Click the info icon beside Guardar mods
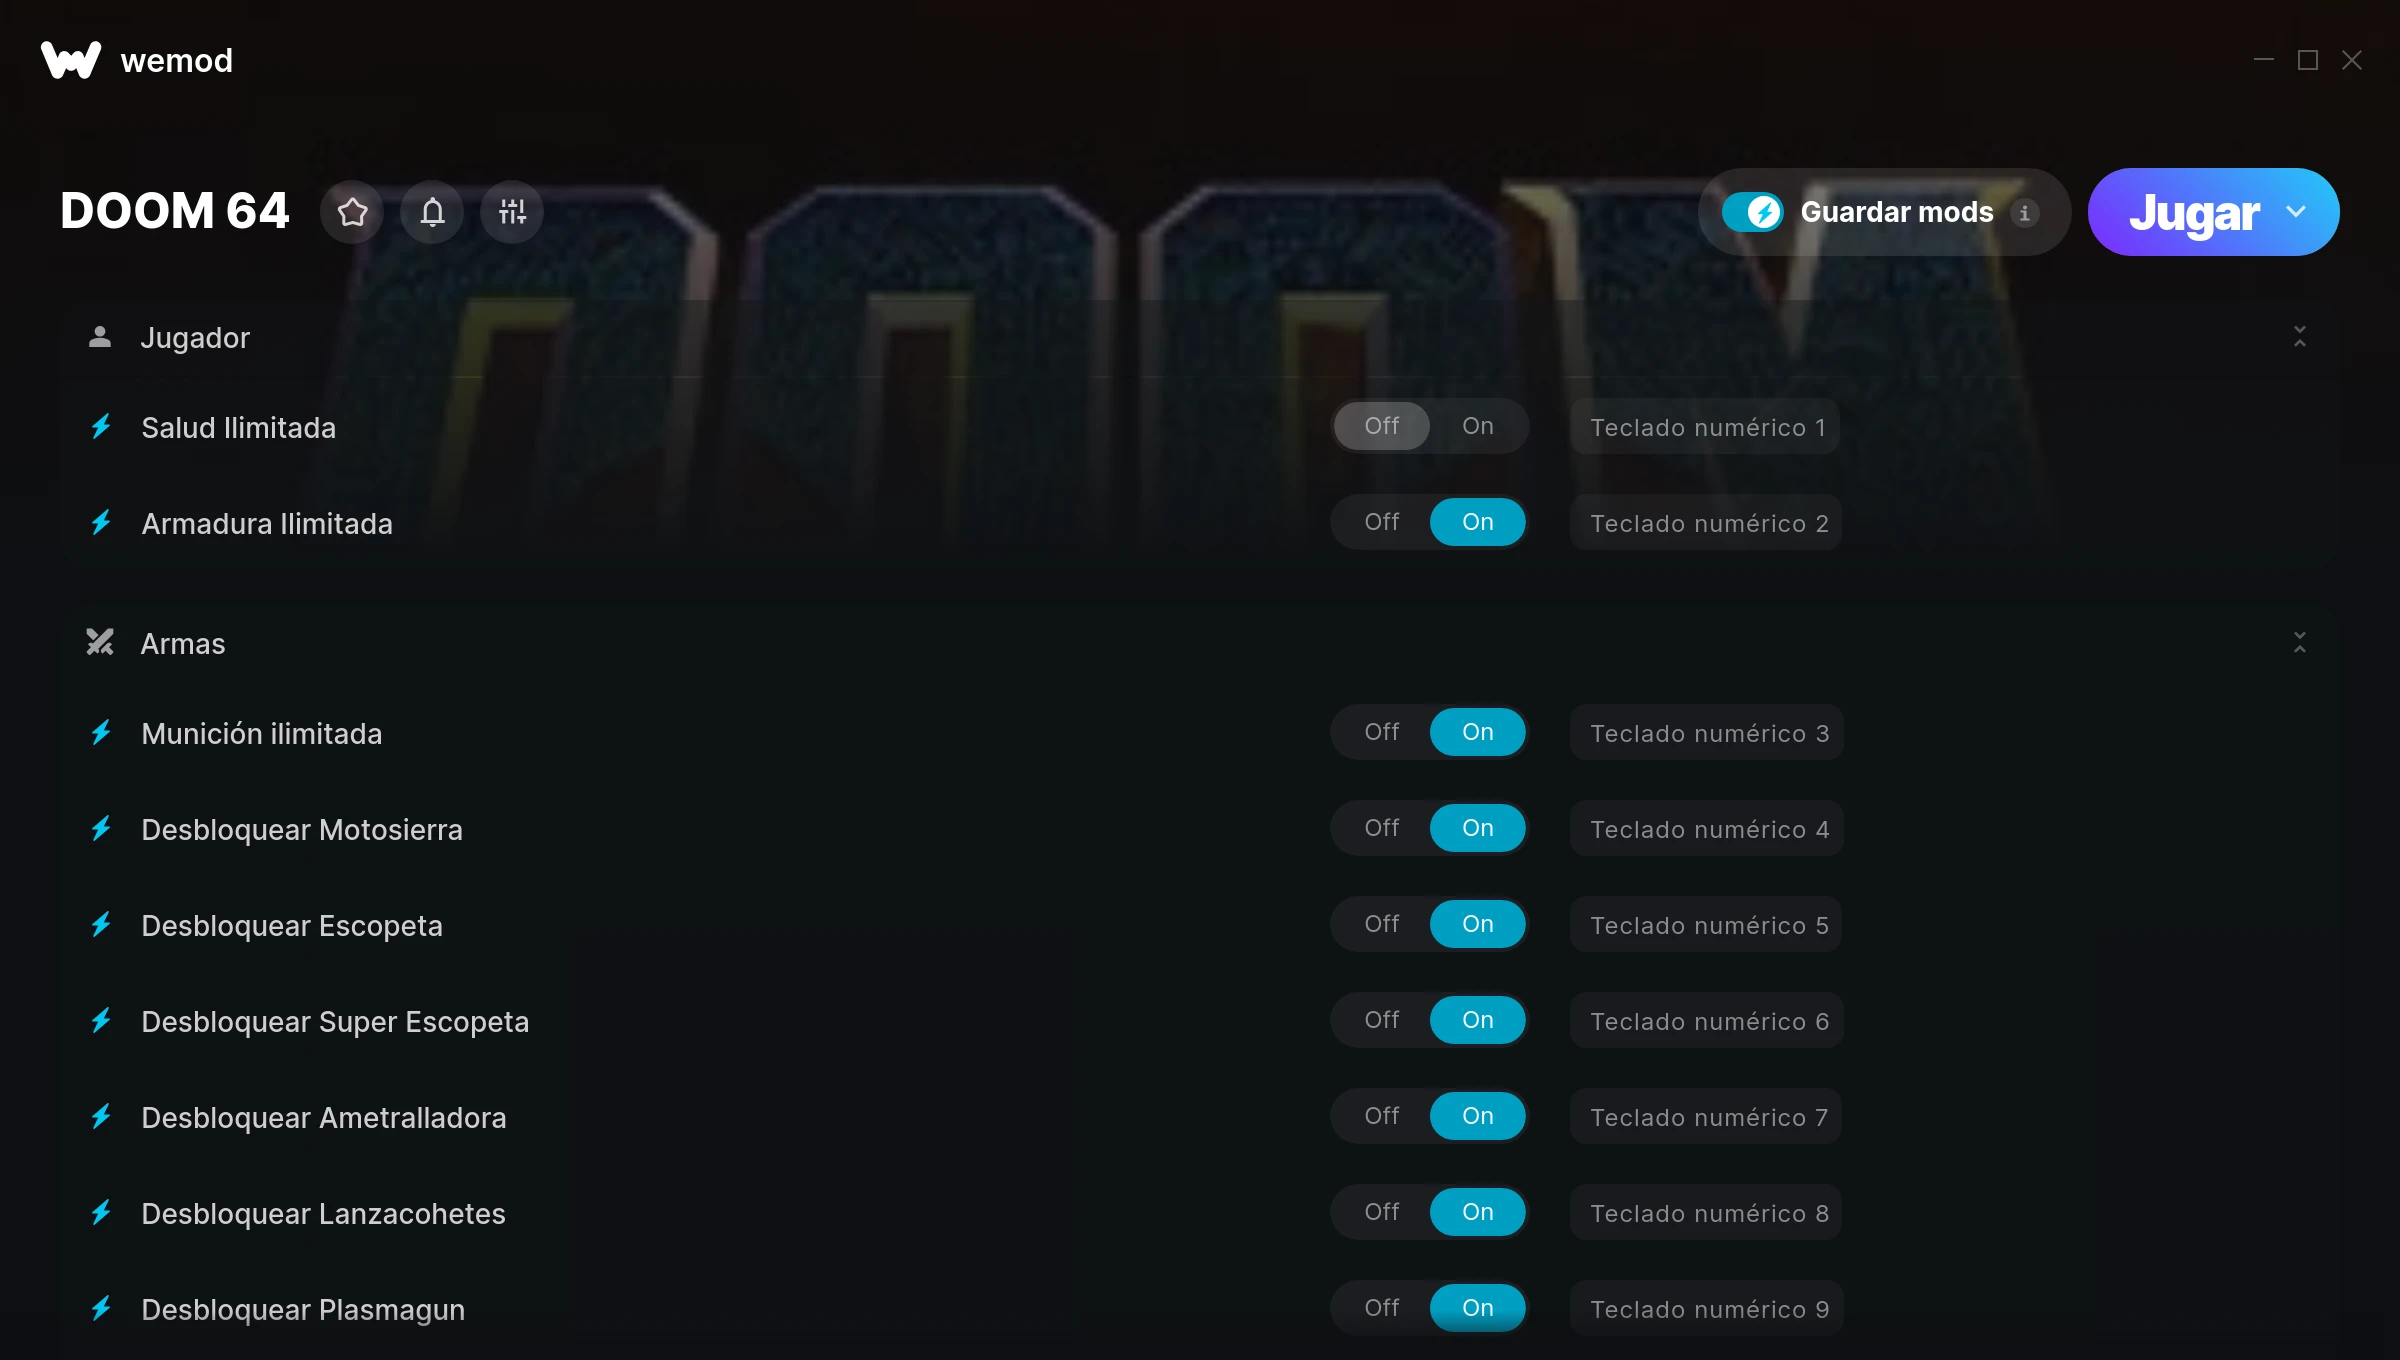Viewport: 2400px width, 1360px height. click(2025, 213)
